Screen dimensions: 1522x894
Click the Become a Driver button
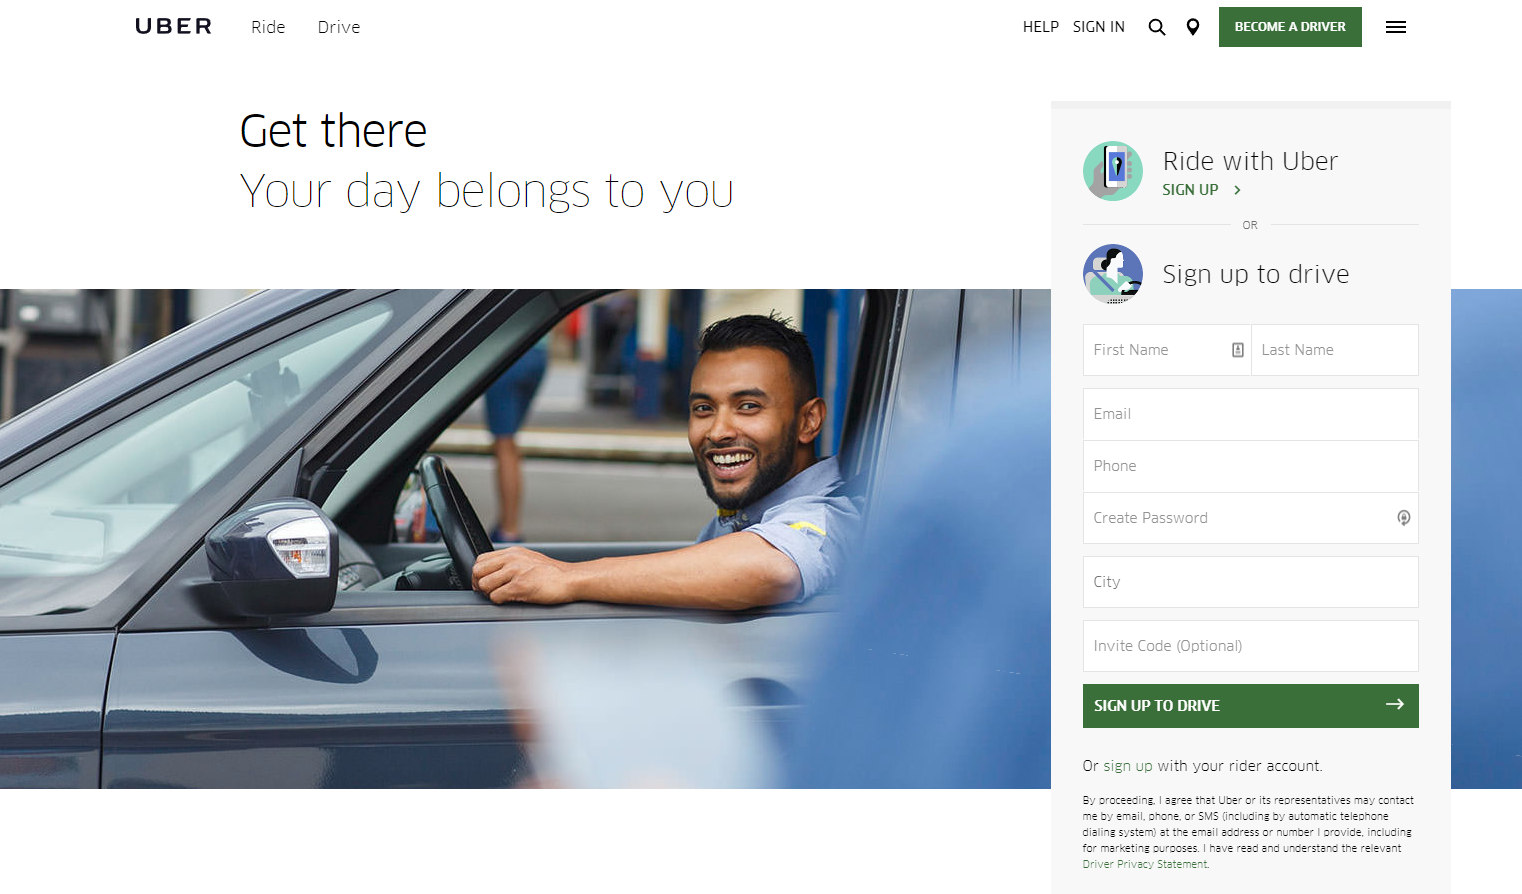(1290, 27)
